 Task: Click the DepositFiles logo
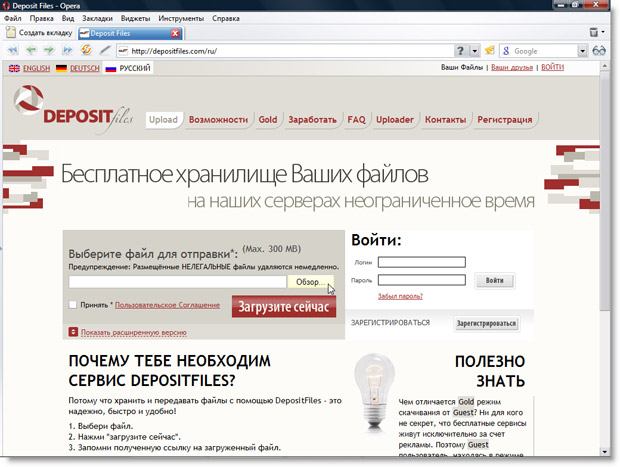[x=74, y=109]
